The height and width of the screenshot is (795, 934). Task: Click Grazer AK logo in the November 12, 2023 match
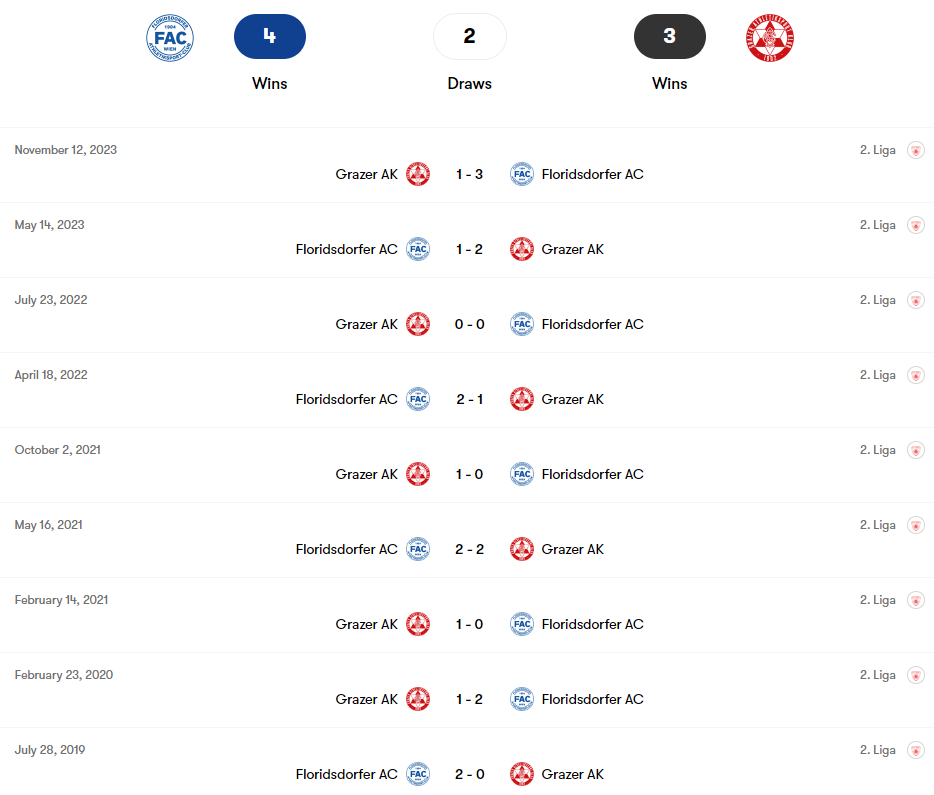[x=418, y=174]
